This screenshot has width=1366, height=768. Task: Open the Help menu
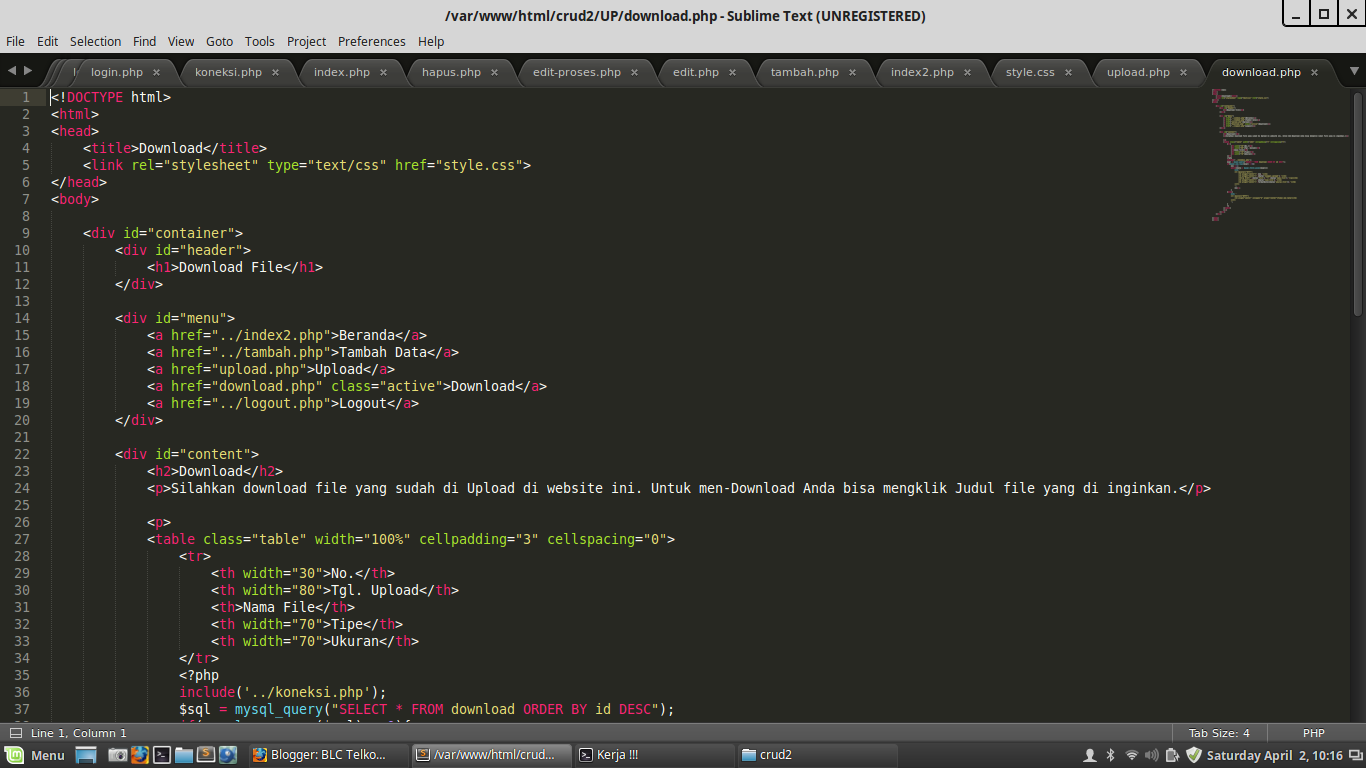[431, 41]
